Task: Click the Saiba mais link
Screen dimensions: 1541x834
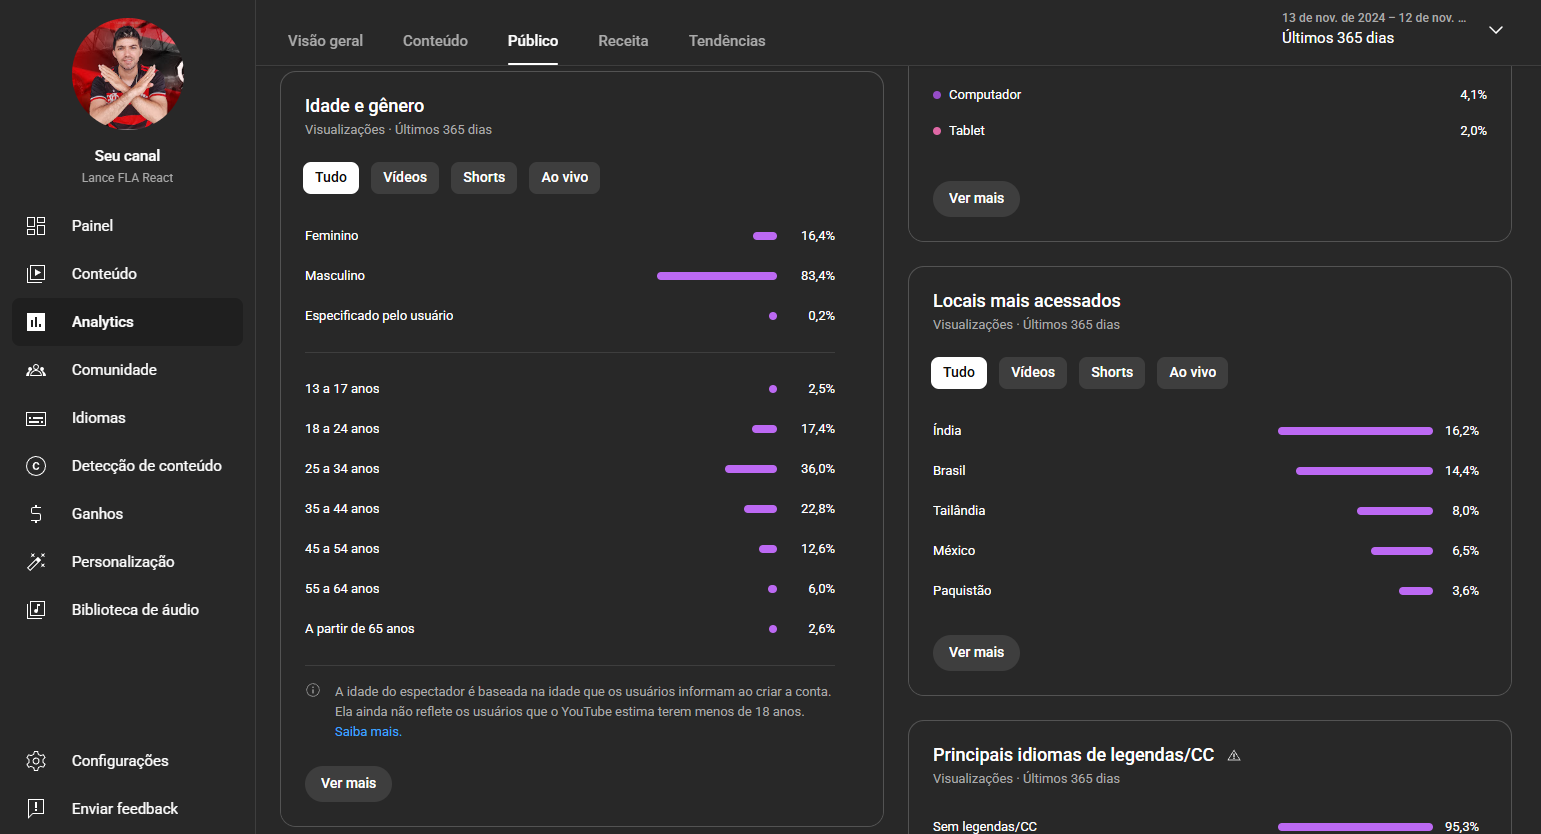Action: [x=368, y=732]
